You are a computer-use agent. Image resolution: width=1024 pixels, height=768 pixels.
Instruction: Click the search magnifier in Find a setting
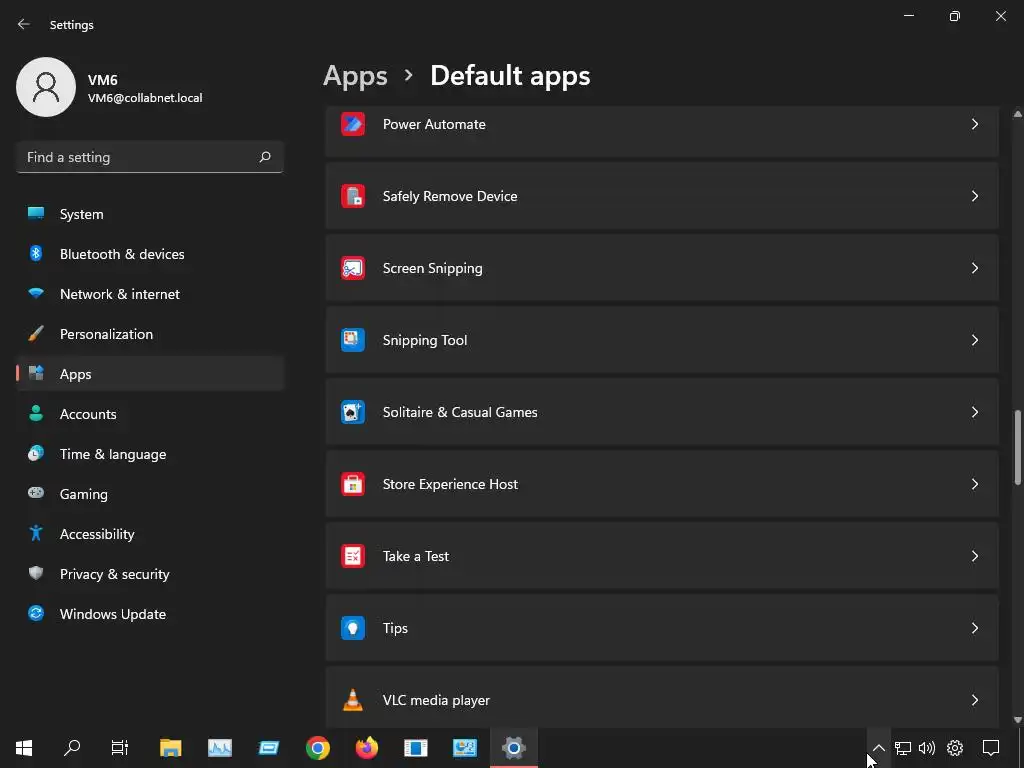tap(265, 157)
